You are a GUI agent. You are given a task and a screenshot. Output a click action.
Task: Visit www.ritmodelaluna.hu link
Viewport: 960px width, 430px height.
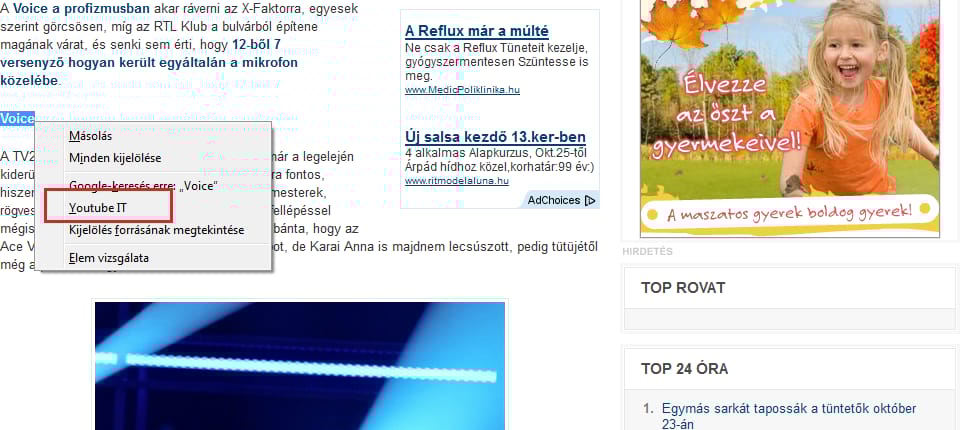point(457,181)
